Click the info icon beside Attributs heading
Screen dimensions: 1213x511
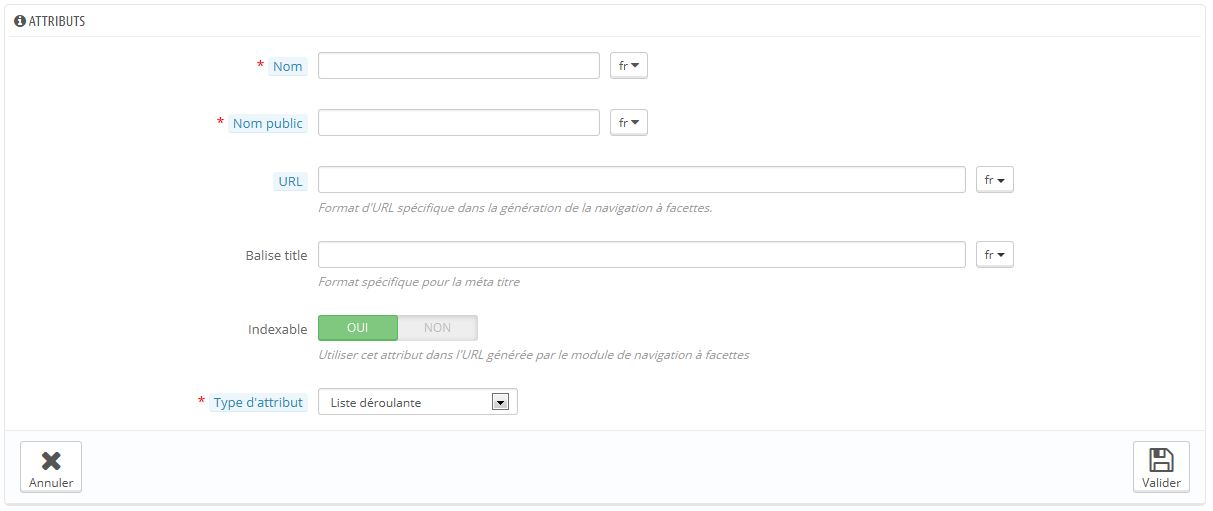20,21
